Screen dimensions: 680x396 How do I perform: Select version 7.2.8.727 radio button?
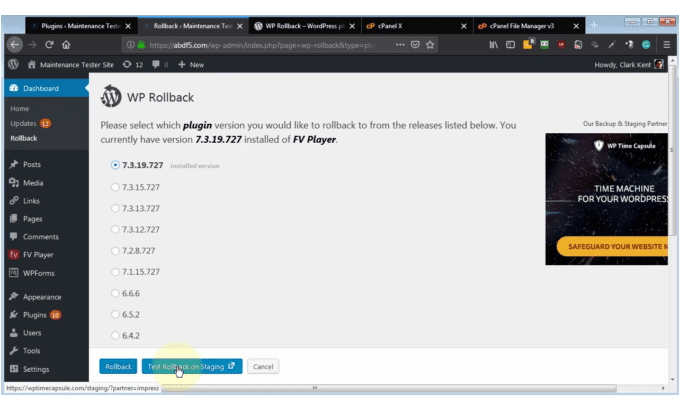pos(115,250)
